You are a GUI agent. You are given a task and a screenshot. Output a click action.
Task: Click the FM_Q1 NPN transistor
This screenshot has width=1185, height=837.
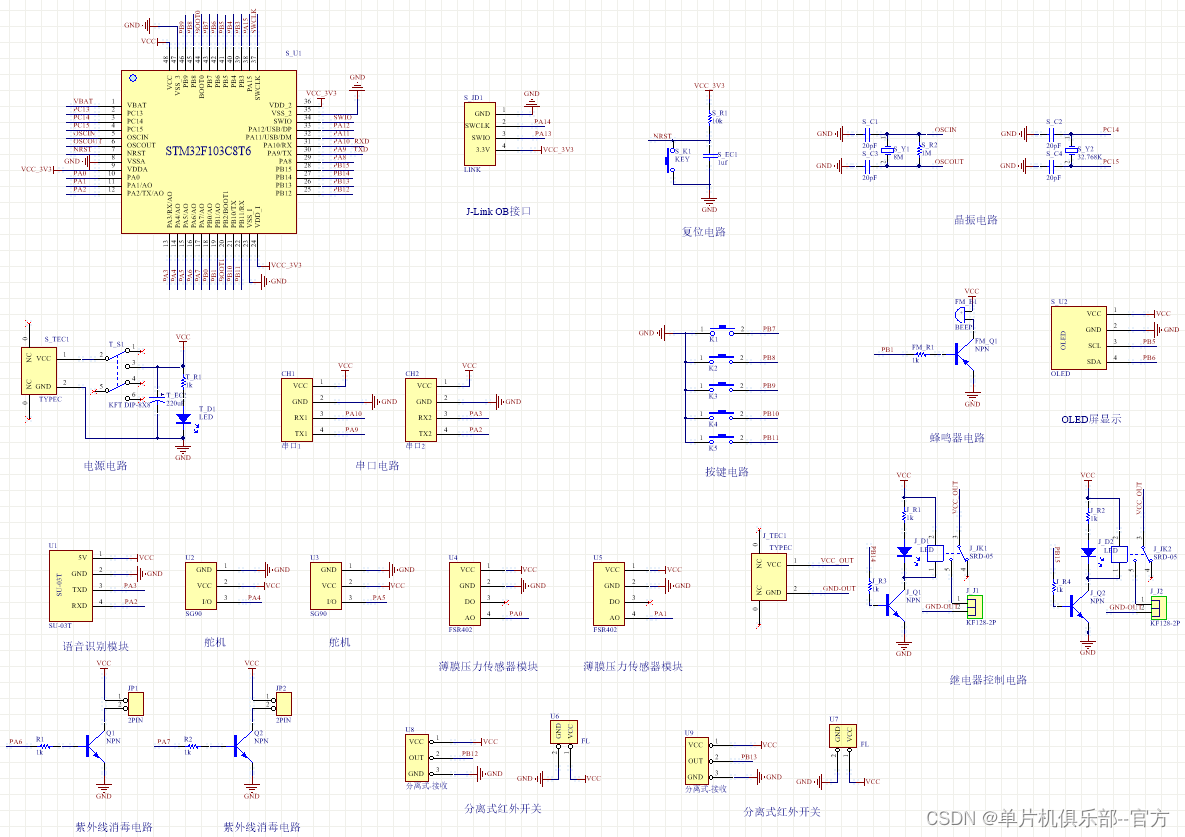(964, 354)
